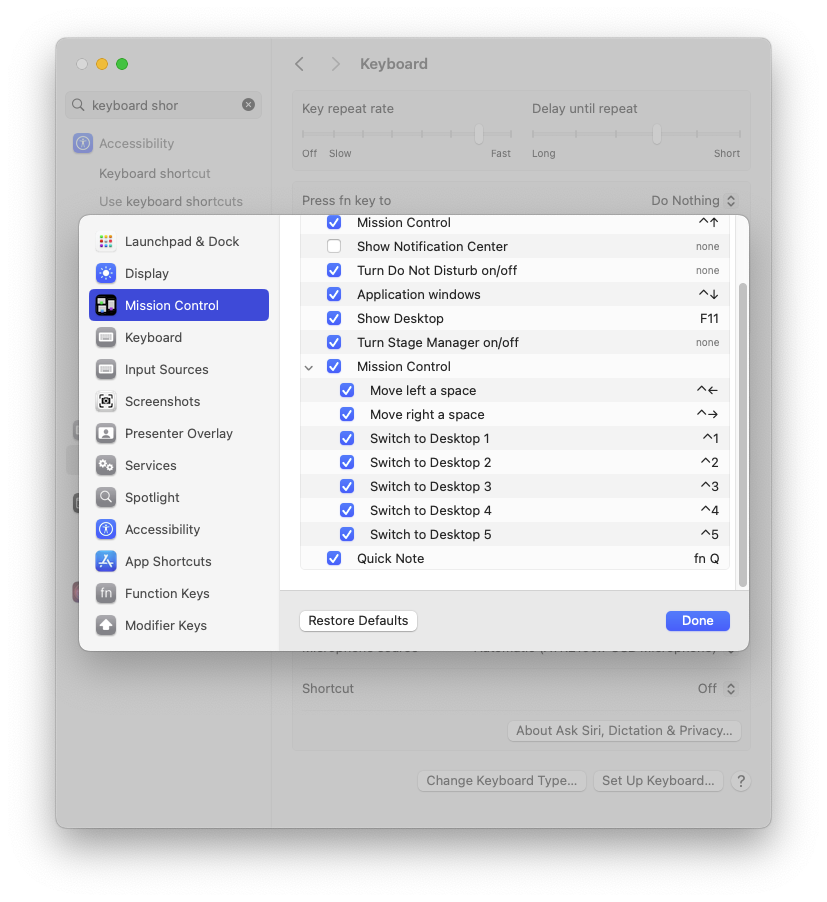Viewport: 827px width, 902px height.
Task: Click Set Up Keyboard button
Action: [658, 781]
